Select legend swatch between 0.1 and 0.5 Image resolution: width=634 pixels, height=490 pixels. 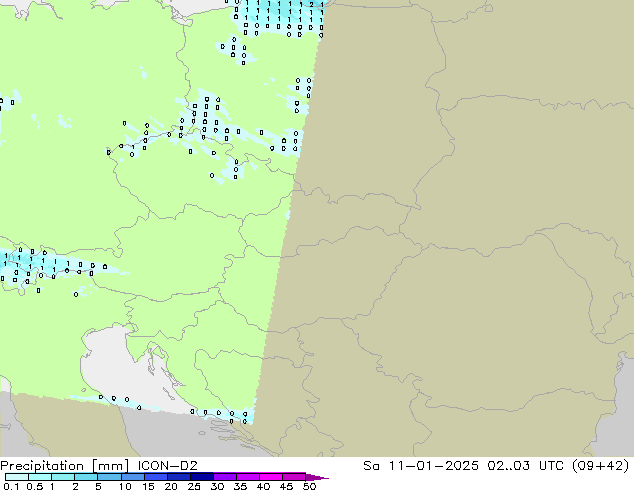pos(17,477)
